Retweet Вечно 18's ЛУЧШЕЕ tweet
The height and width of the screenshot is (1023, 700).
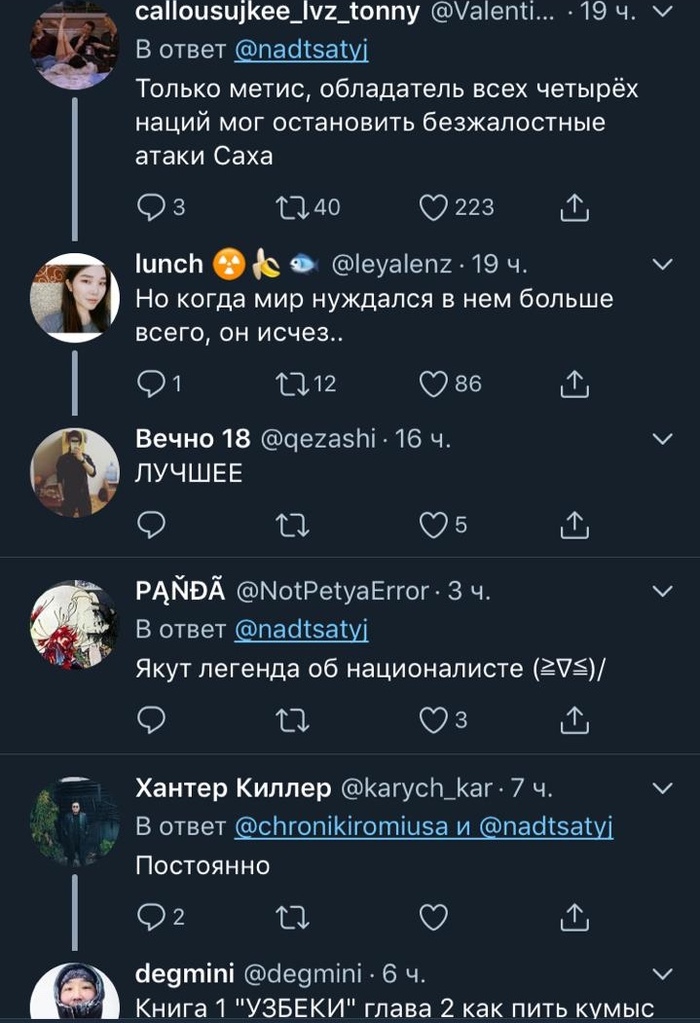pyautogui.click(x=292, y=524)
